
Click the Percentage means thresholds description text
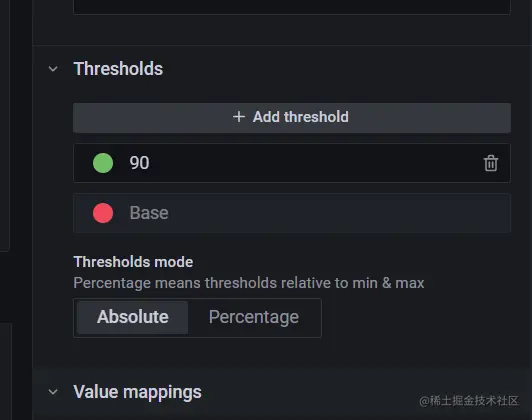(x=249, y=283)
